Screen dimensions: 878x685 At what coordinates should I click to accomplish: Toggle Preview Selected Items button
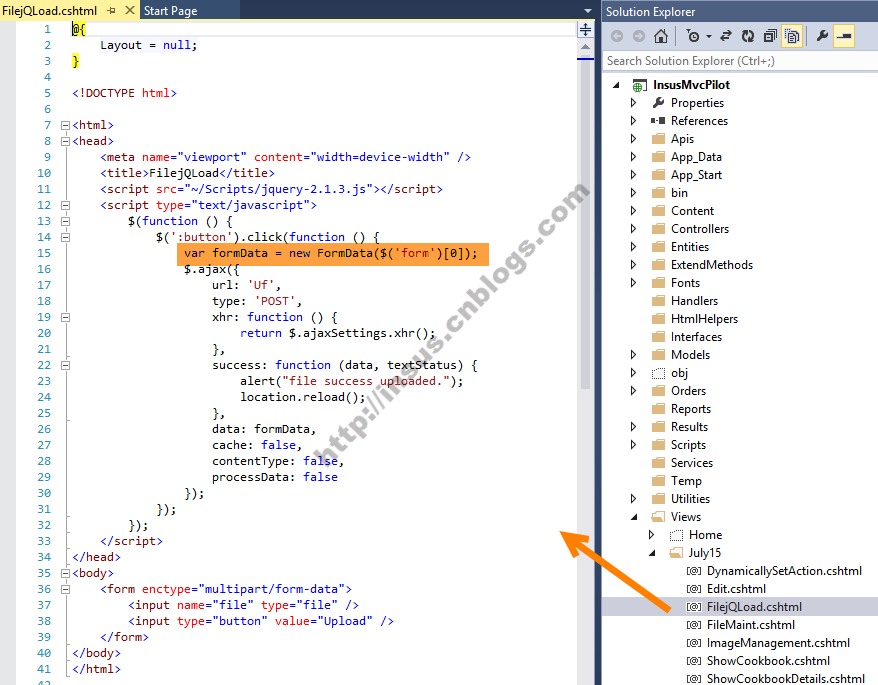(844, 36)
